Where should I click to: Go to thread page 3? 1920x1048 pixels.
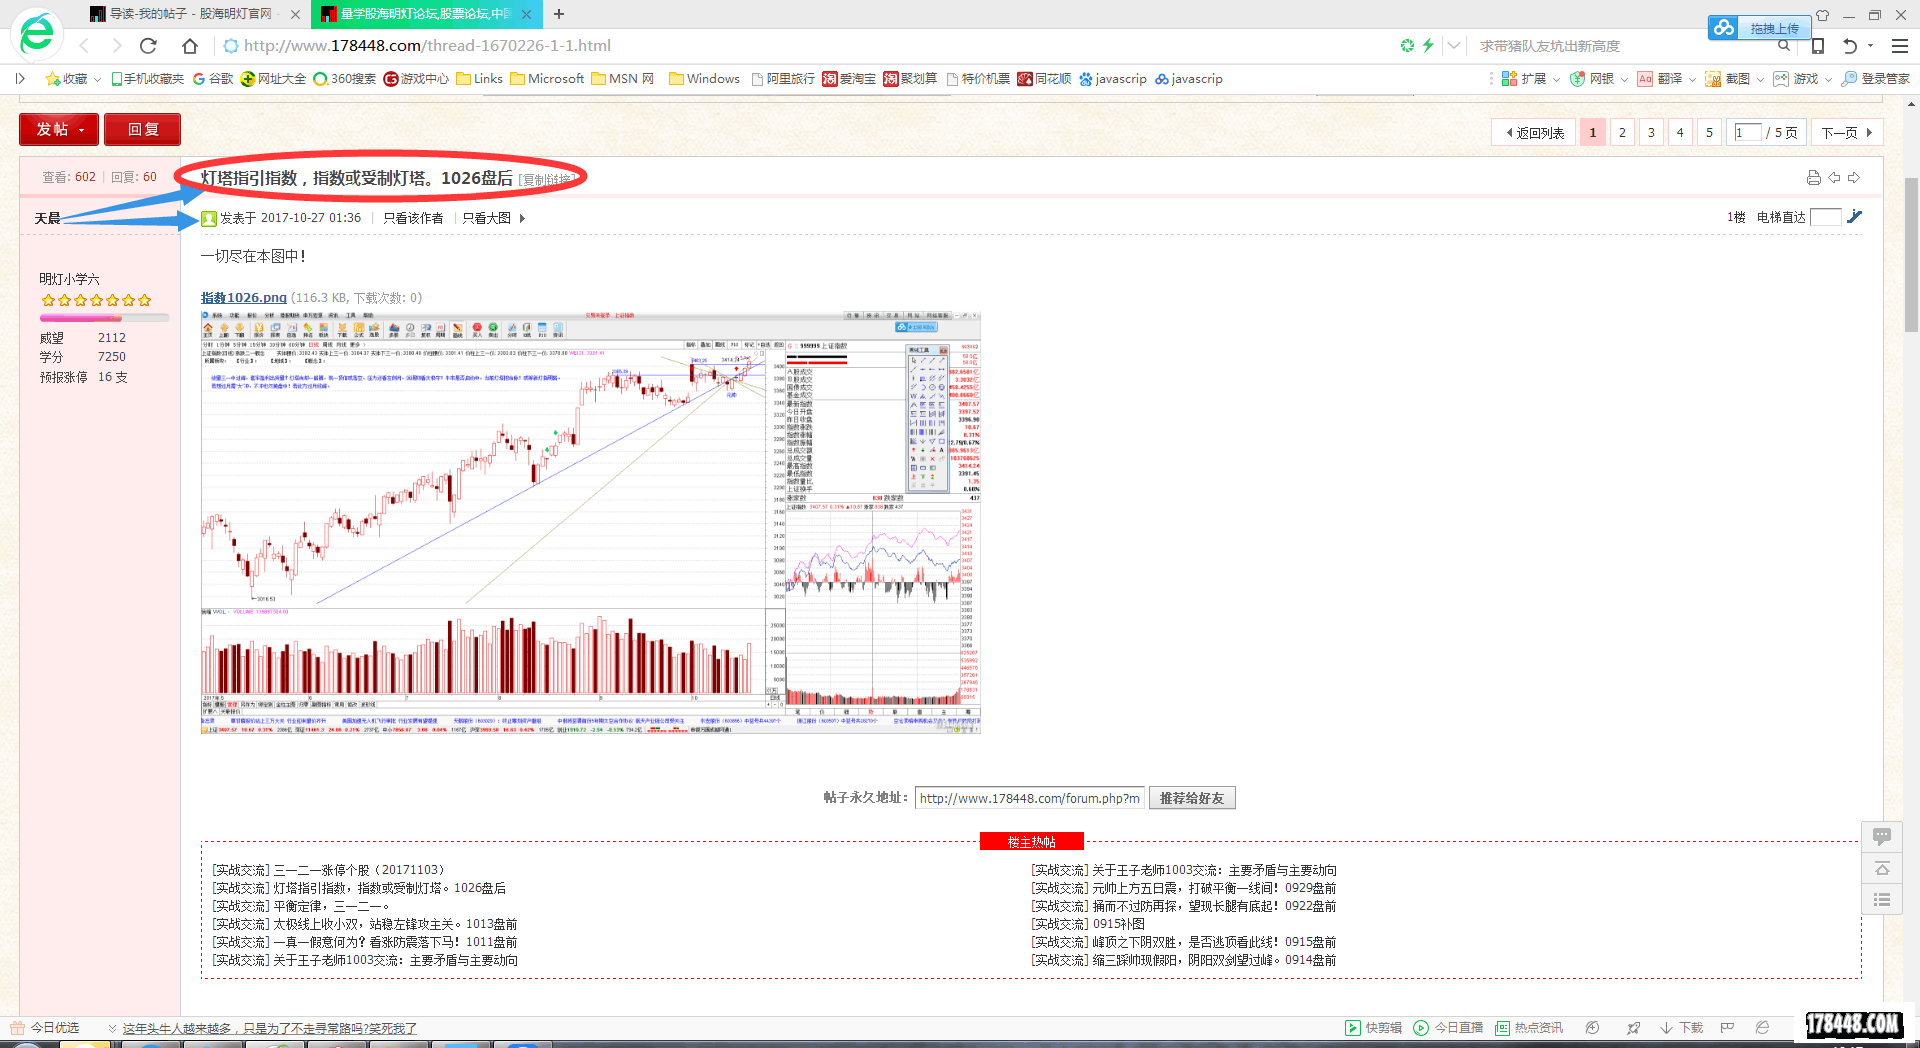(1651, 133)
